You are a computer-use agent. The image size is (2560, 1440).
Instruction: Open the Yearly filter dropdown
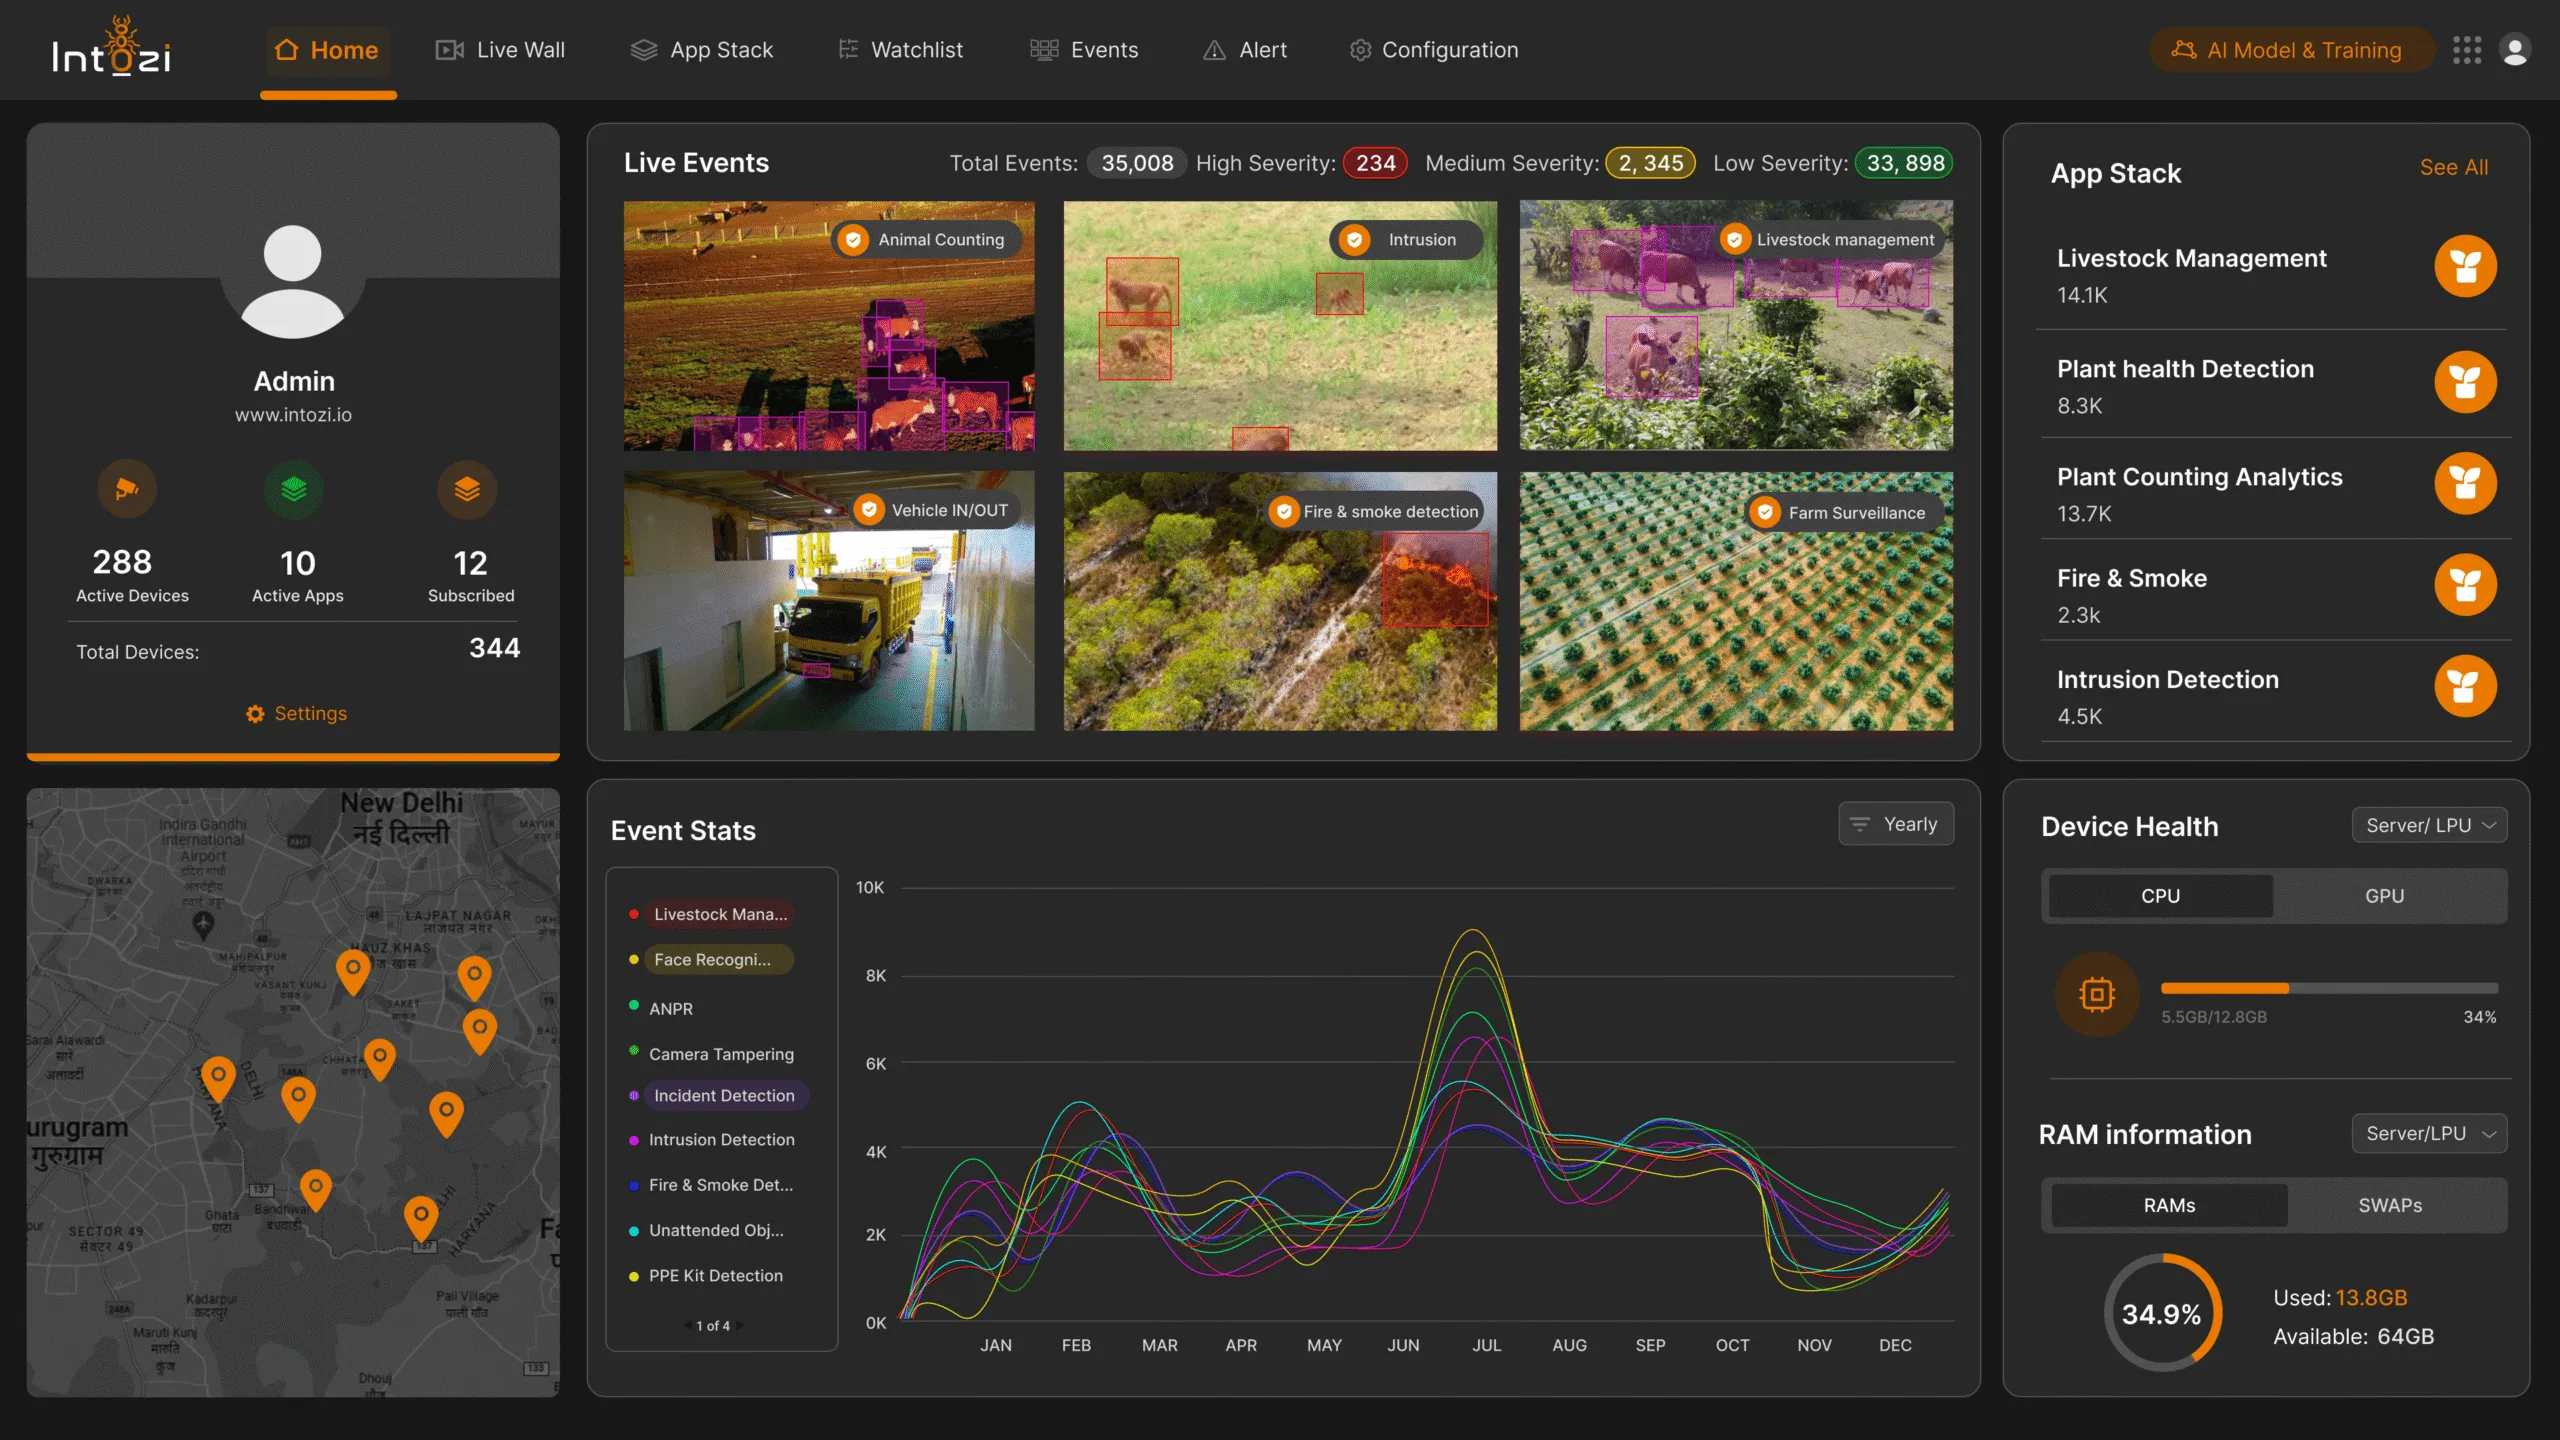point(1896,824)
